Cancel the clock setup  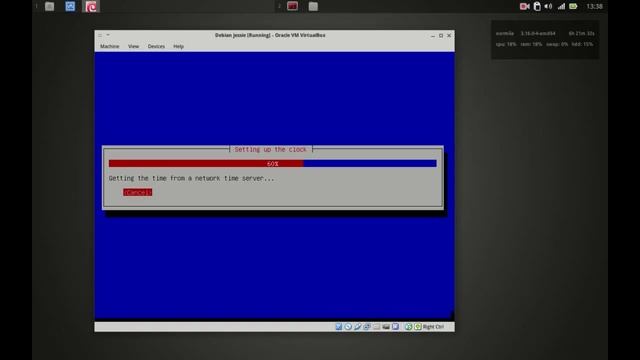click(138, 192)
